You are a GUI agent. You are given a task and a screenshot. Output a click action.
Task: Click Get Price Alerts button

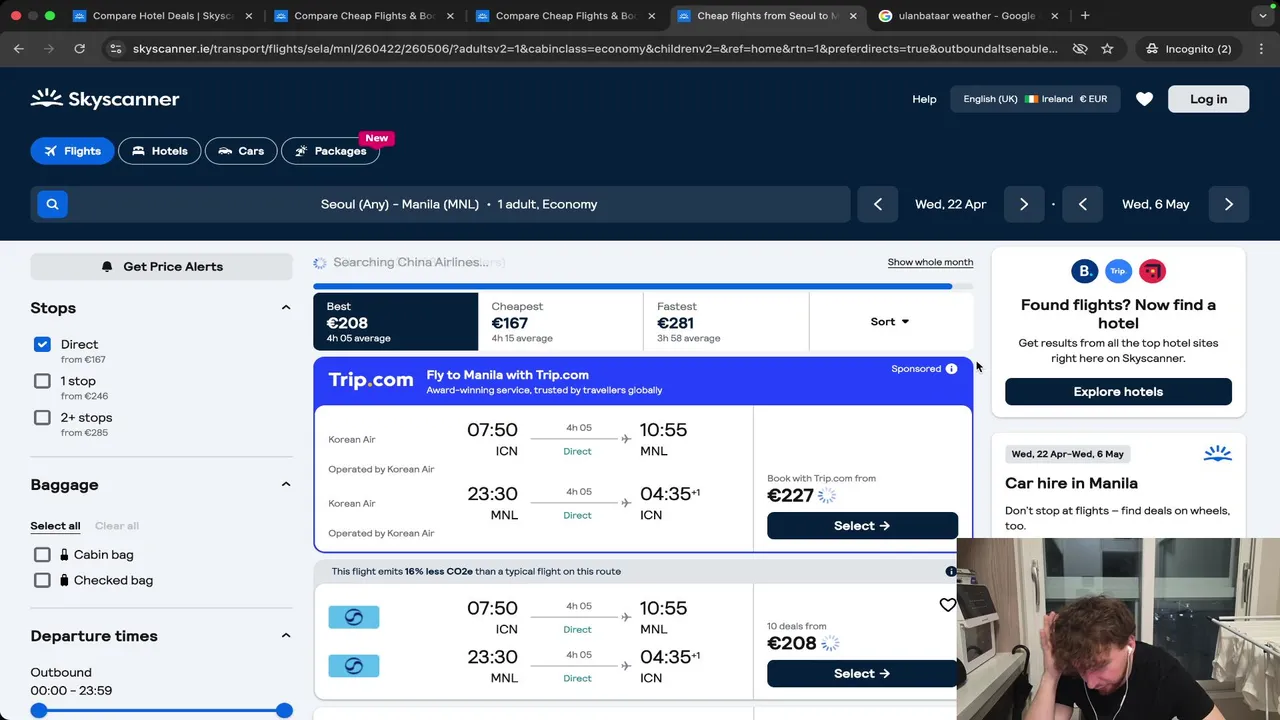(x=161, y=267)
